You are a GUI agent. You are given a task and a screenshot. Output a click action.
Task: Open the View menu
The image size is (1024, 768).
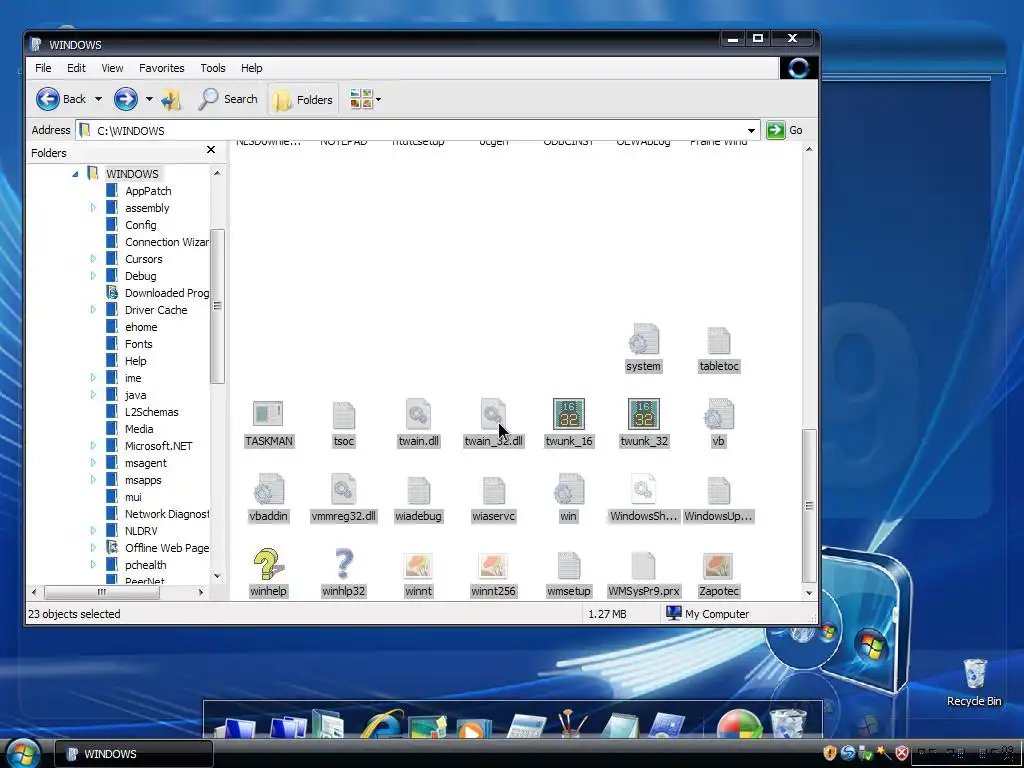[x=112, y=68]
